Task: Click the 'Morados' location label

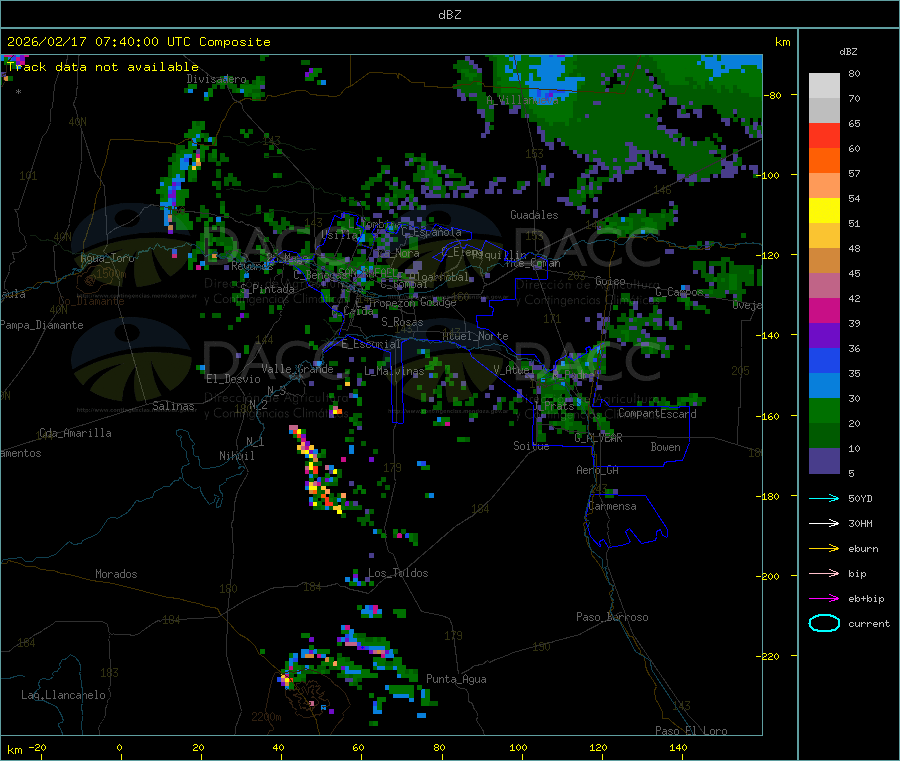Action: pos(116,574)
